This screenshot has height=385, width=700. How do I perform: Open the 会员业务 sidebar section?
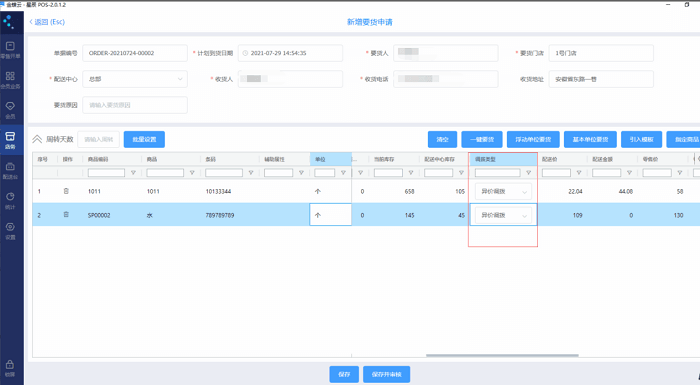[x=10, y=80]
